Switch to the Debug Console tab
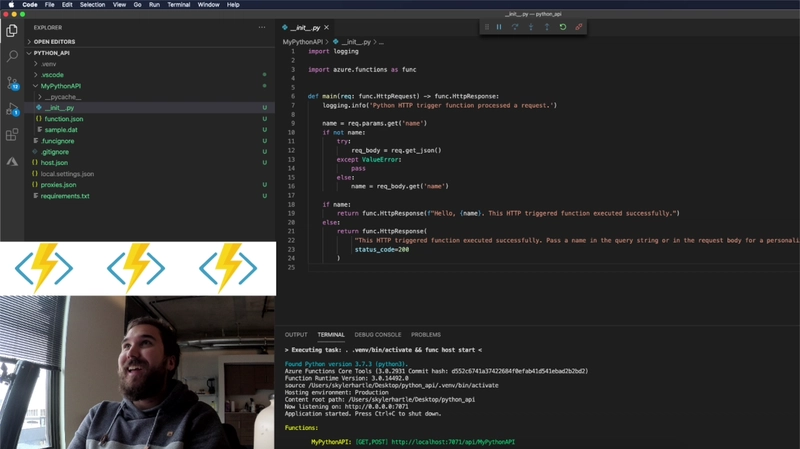The image size is (800, 449). [x=378, y=335]
